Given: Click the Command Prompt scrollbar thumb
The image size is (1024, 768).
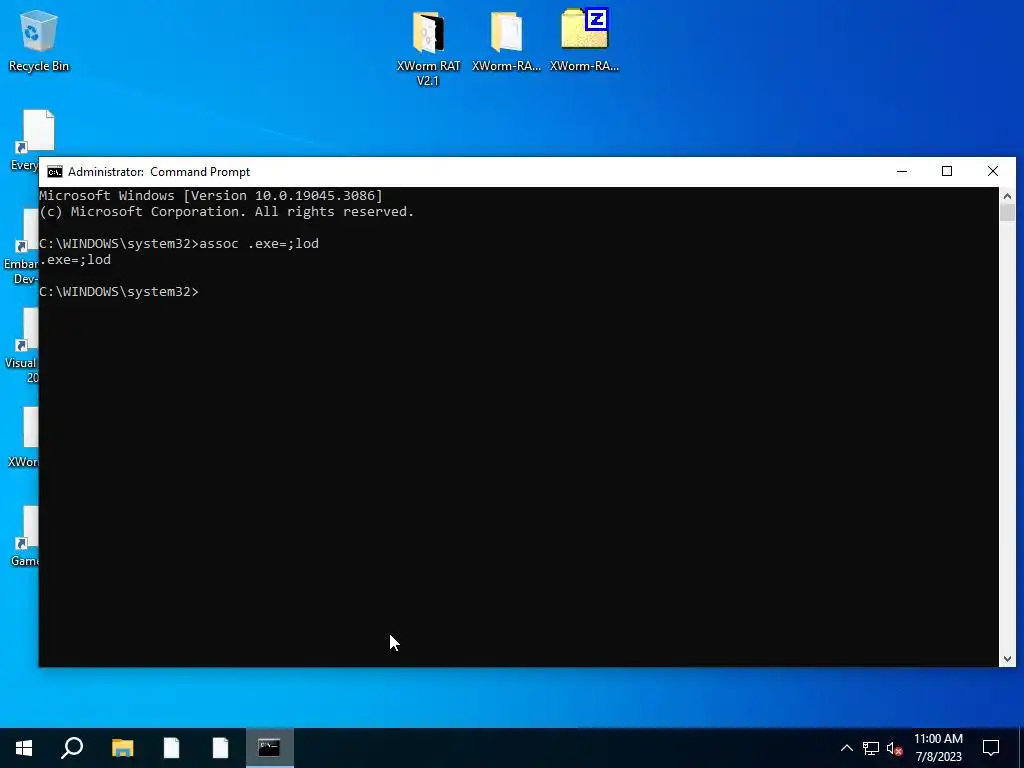Looking at the screenshot, I should 1007,213.
